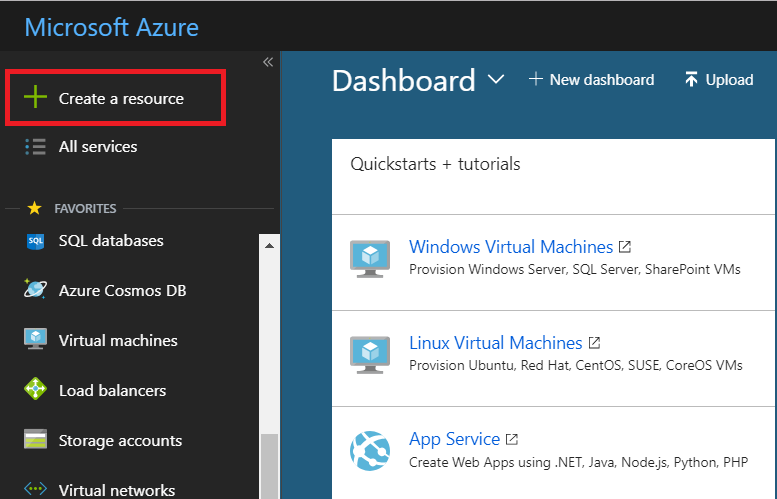Click external link icon beside Windows Virtual Machines
This screenshot has width=777, height=499.
(625, 246)
